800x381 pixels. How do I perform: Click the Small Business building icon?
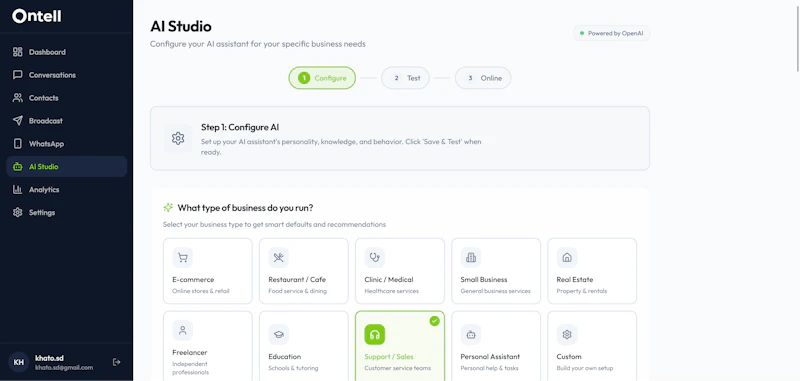471,258
